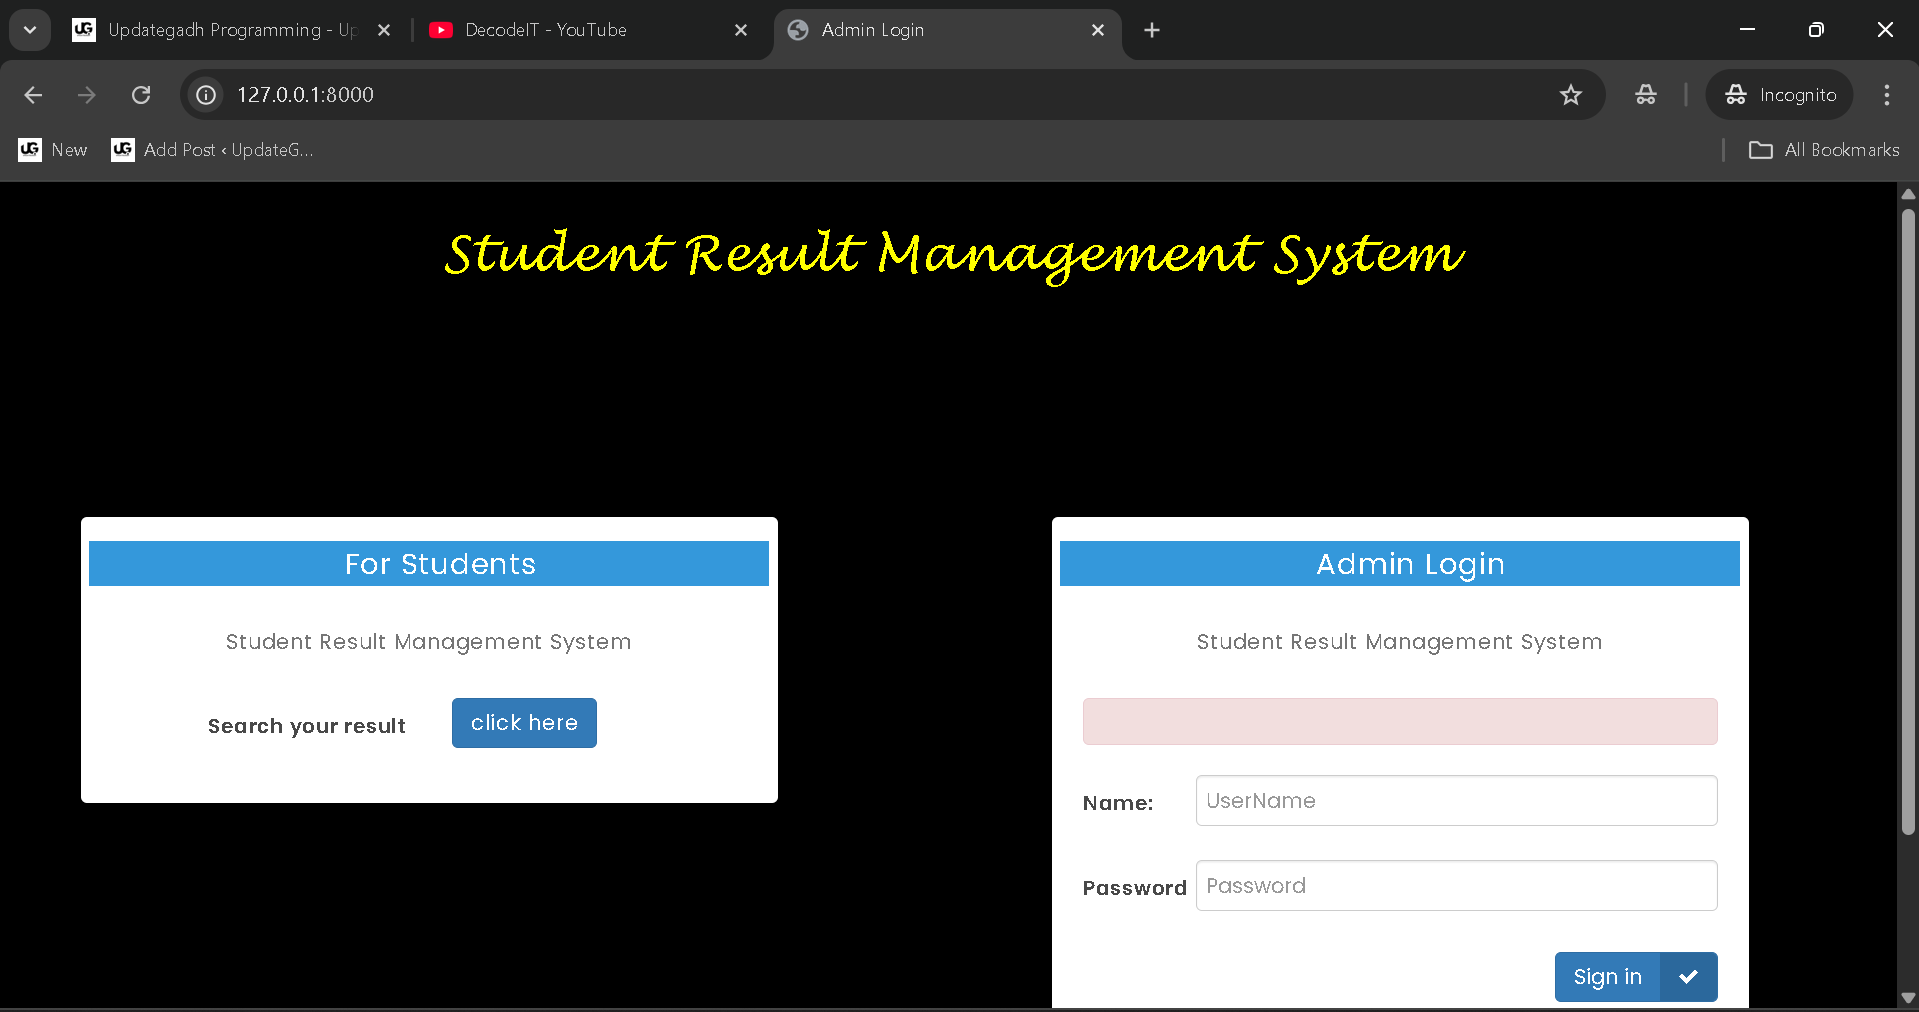Viewport: 1919px width, 1012px height.
Task: Open the Incognito profile indicator
Action: click(x=1780, y=95)
